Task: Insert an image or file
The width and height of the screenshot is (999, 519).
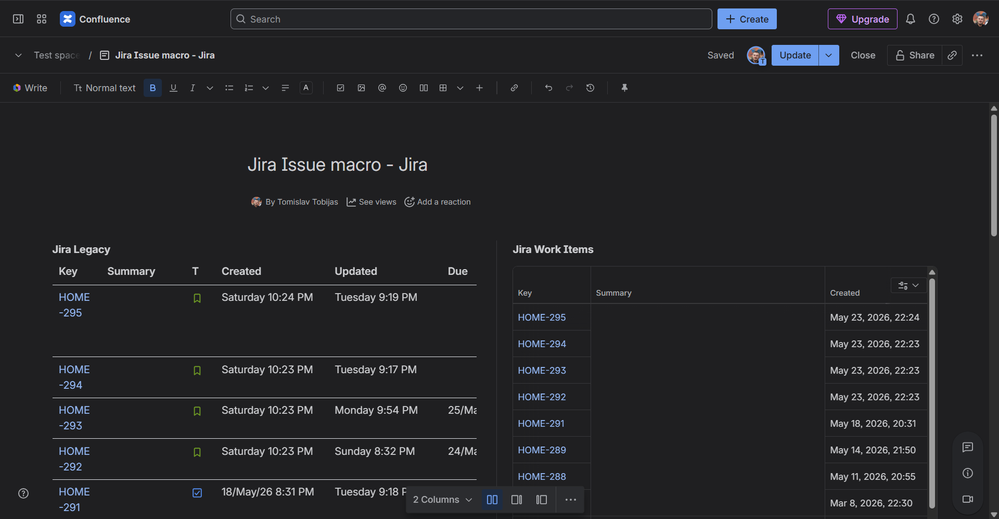Action: pyautogui.click(x=361, y=88)
